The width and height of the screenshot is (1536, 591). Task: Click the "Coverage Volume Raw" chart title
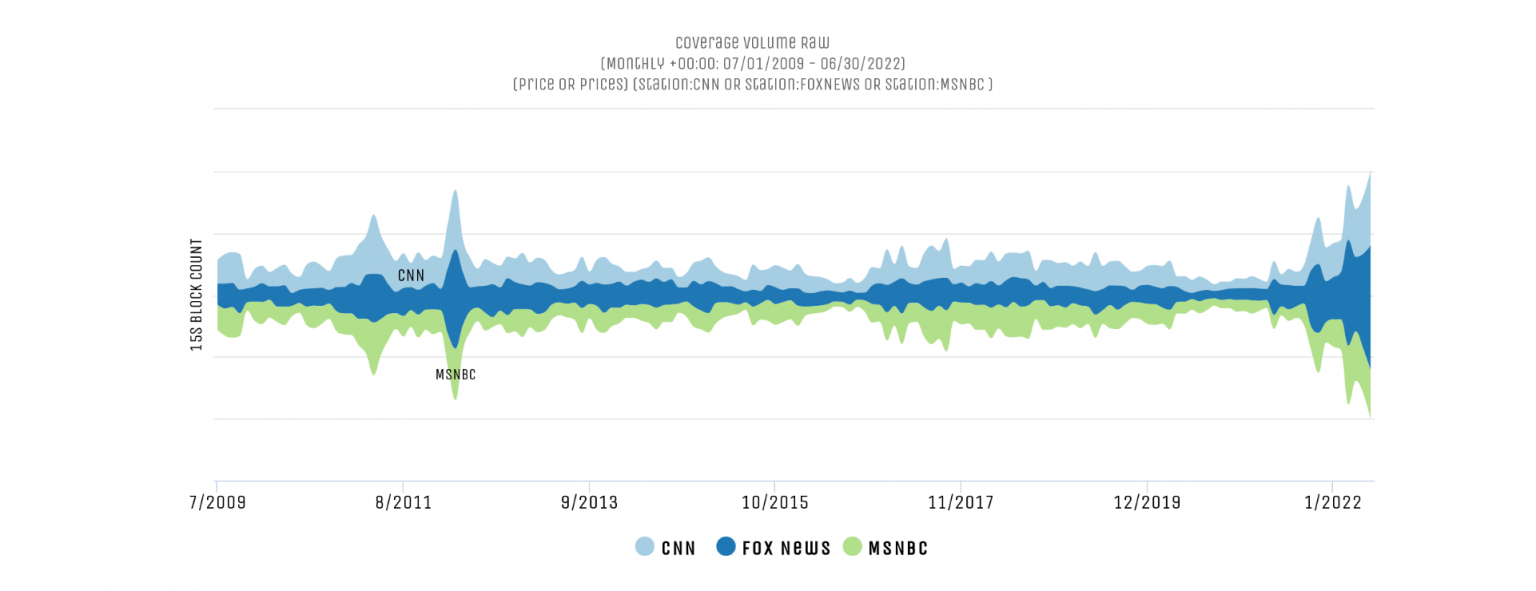click(x=752, y=43)
